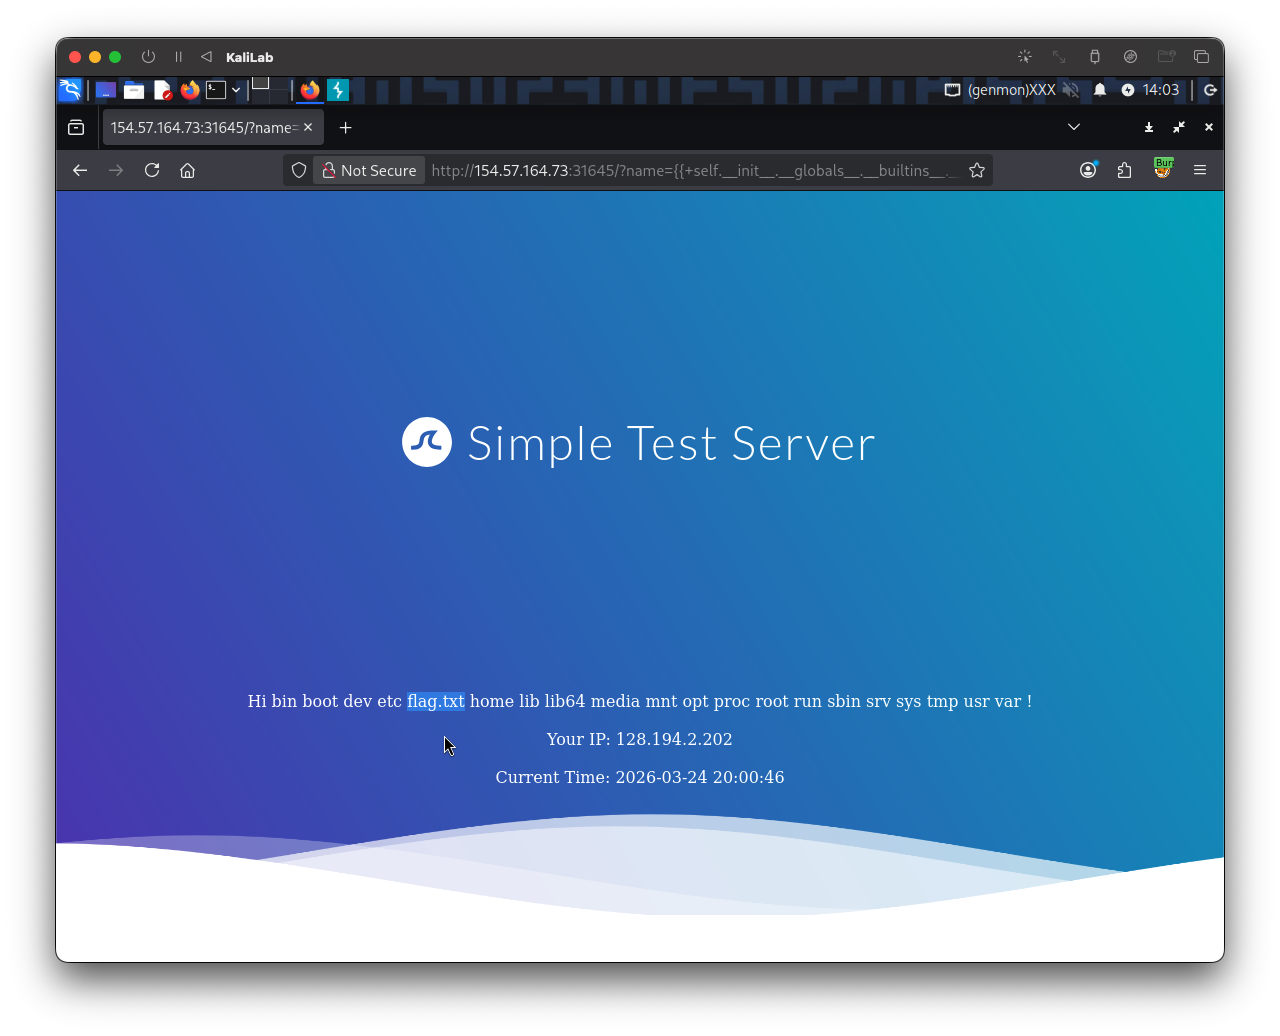This screenshot has width=1280, height=1036.
Task: Bookmark this page with the star icon
Action: tap(976, 170)
